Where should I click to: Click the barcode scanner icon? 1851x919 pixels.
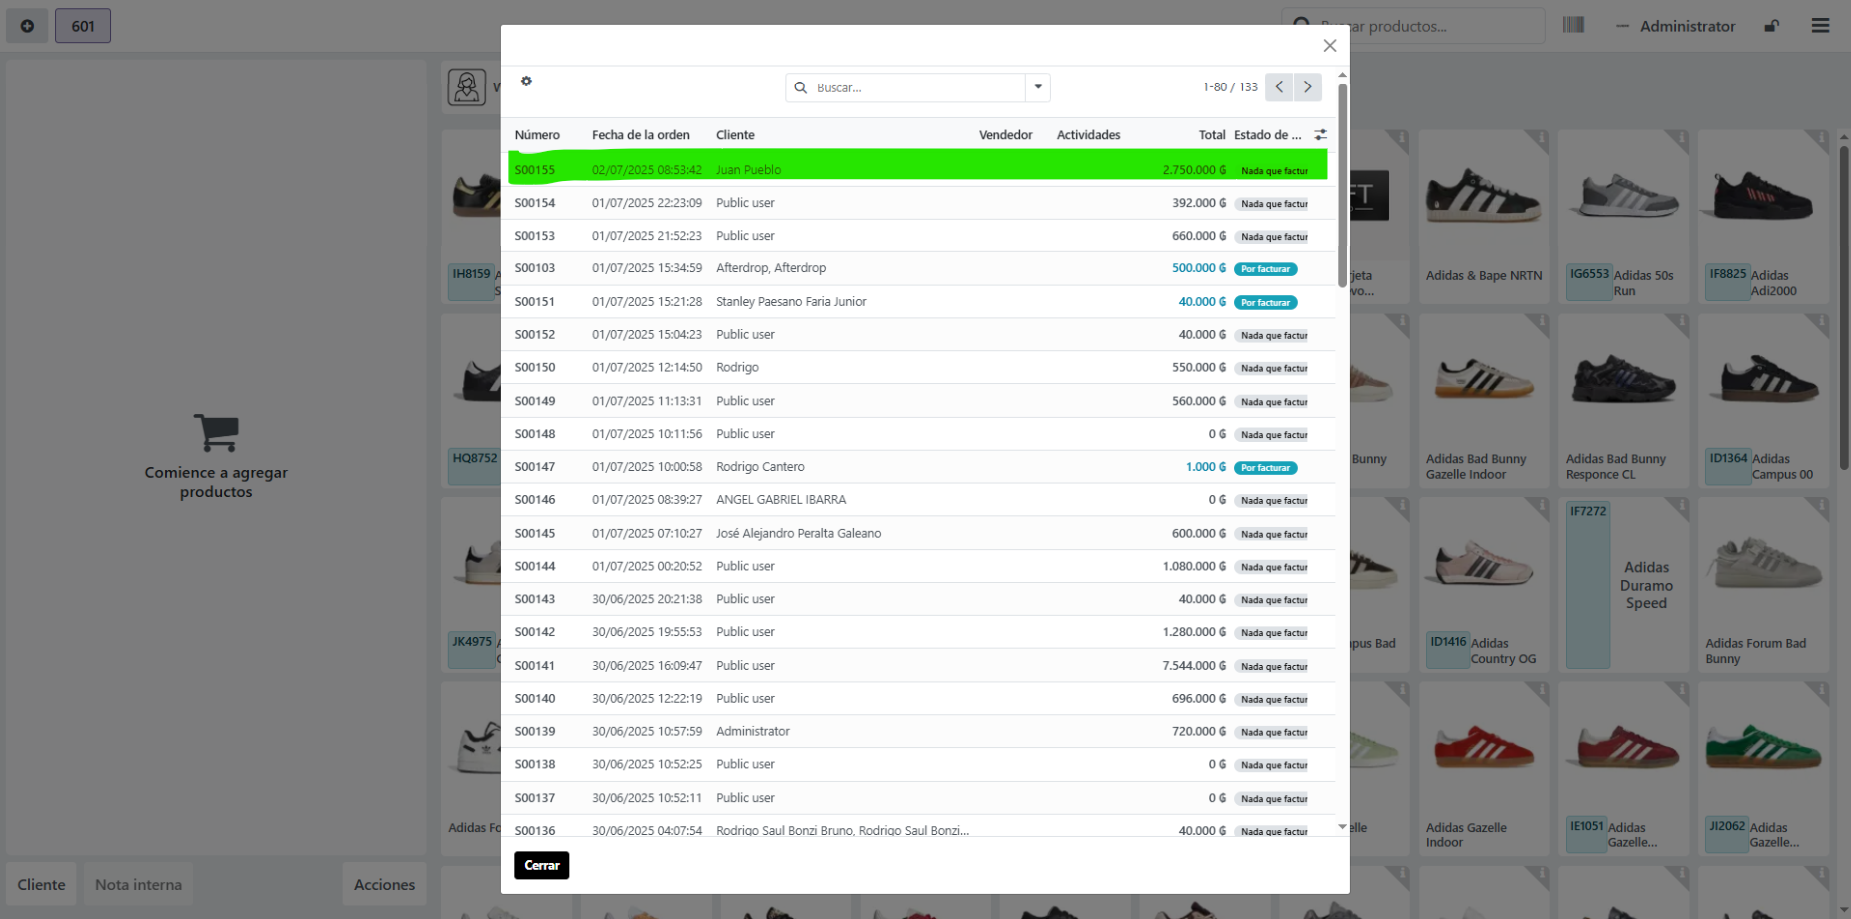point(1573,25)
